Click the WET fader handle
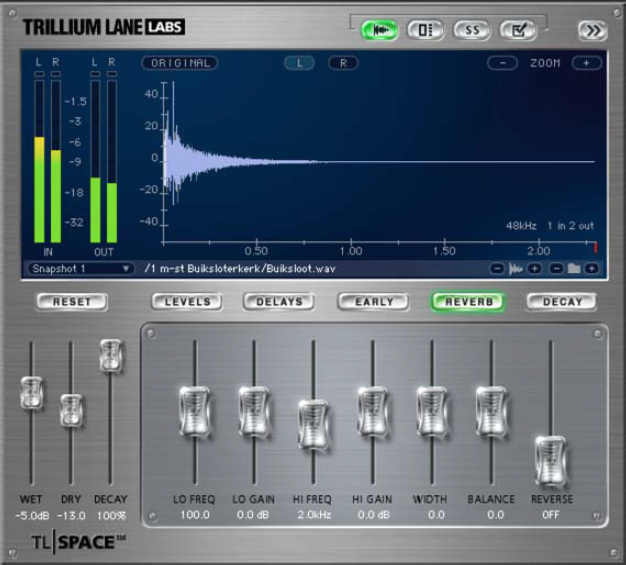The image size is (626, 565). (x=32, y=393)
